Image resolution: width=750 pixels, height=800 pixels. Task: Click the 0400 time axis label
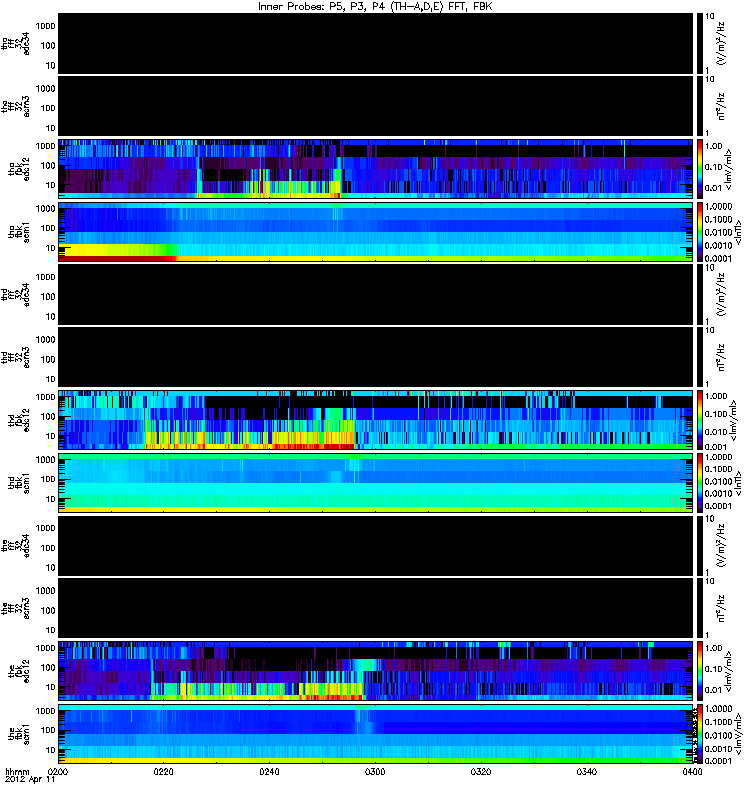click(692, 771)
